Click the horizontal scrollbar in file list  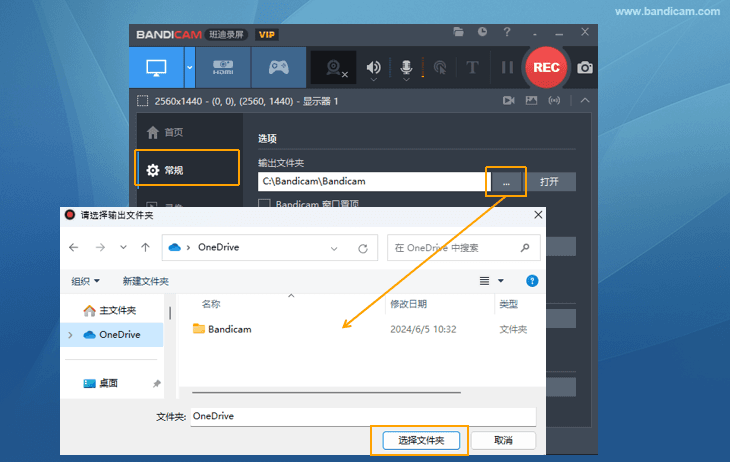326,393
